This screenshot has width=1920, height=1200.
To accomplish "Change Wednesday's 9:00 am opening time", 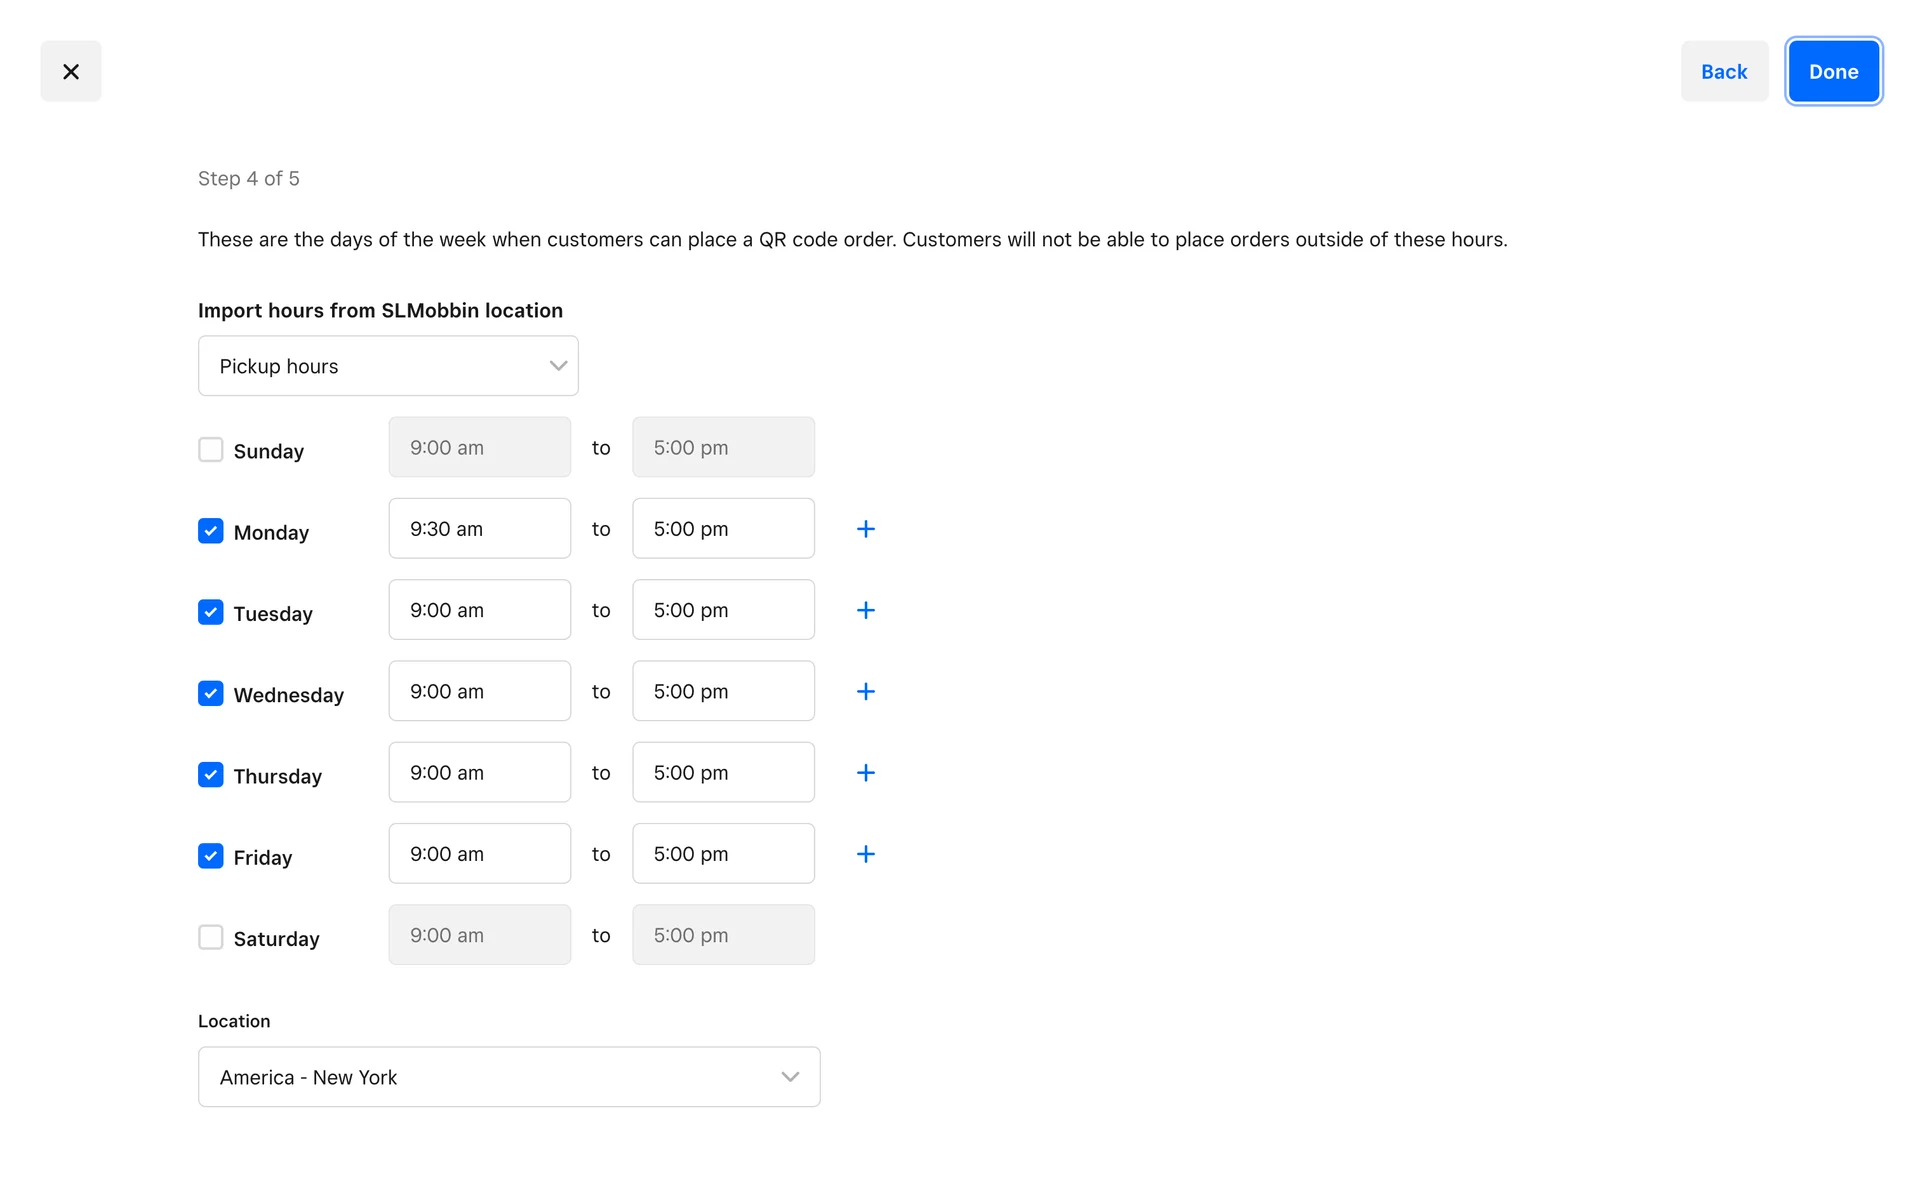I will (479, 691).
